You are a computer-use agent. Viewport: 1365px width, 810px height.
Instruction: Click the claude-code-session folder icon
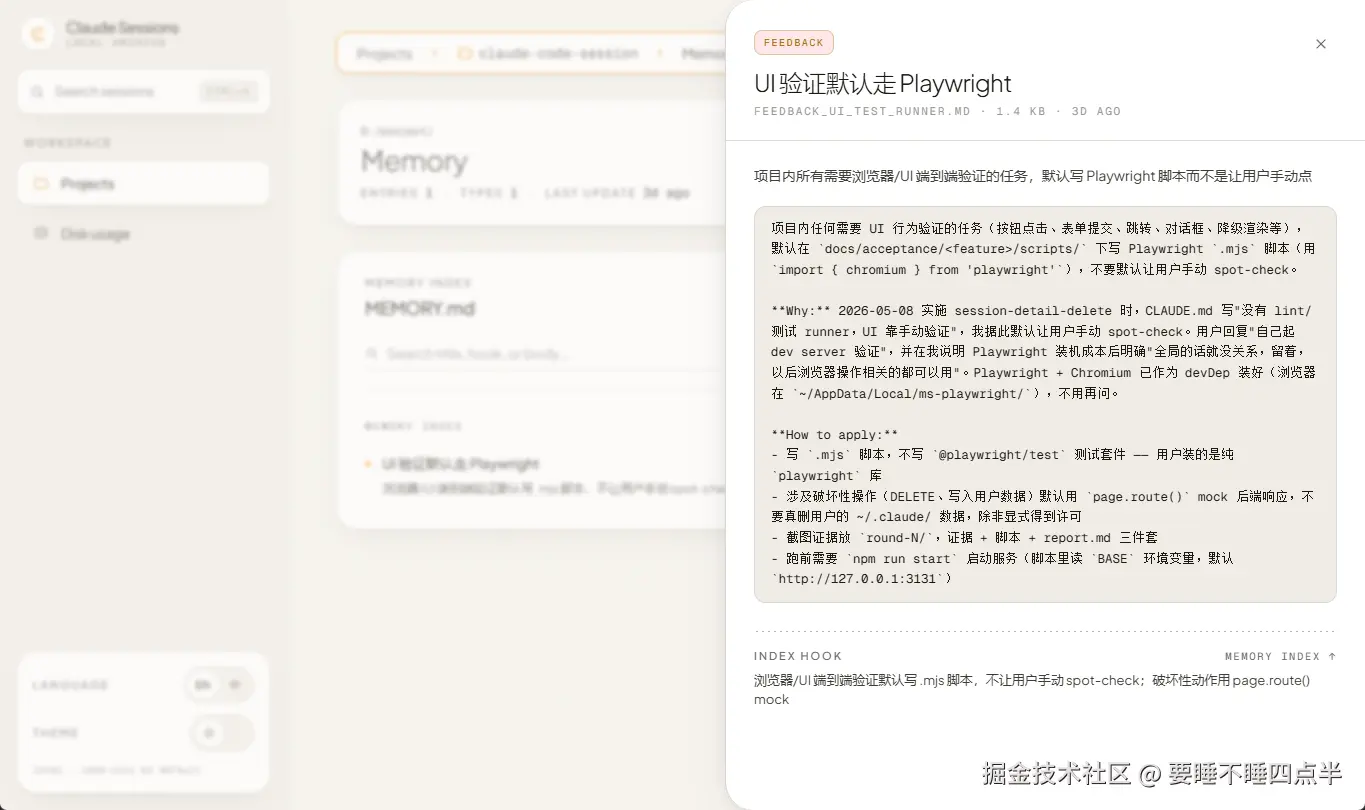[x=465, y=54]
